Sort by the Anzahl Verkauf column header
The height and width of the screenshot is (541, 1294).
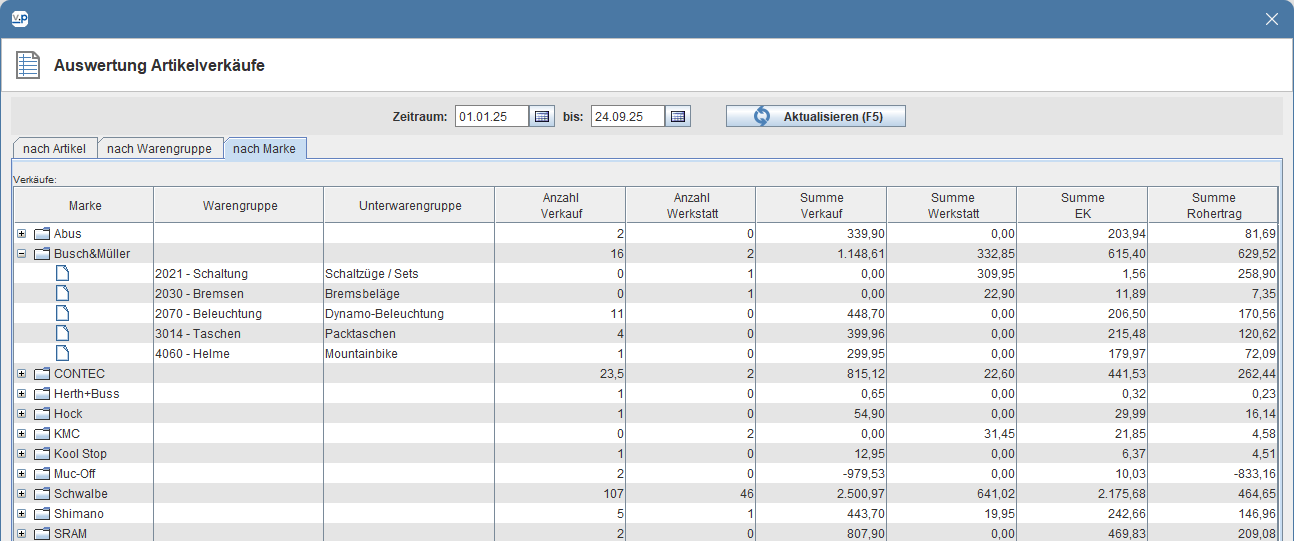click(560, 205)
